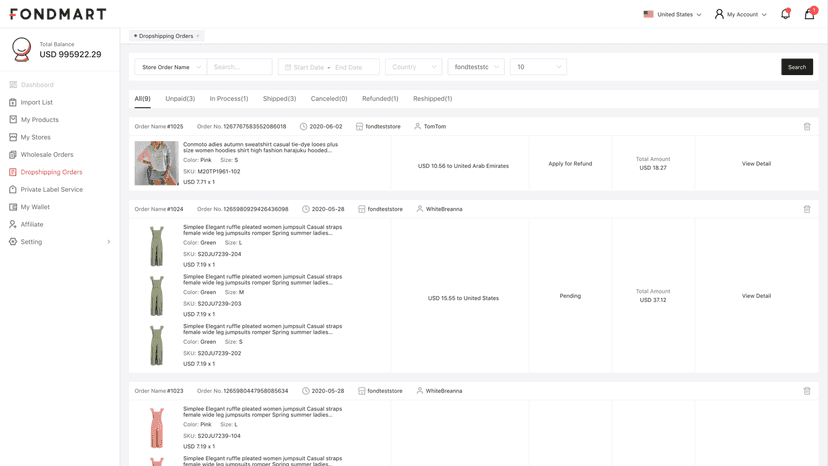
Task: Click the Dropshipping Orders sidebar icon
Action: [x=13, y=172]
